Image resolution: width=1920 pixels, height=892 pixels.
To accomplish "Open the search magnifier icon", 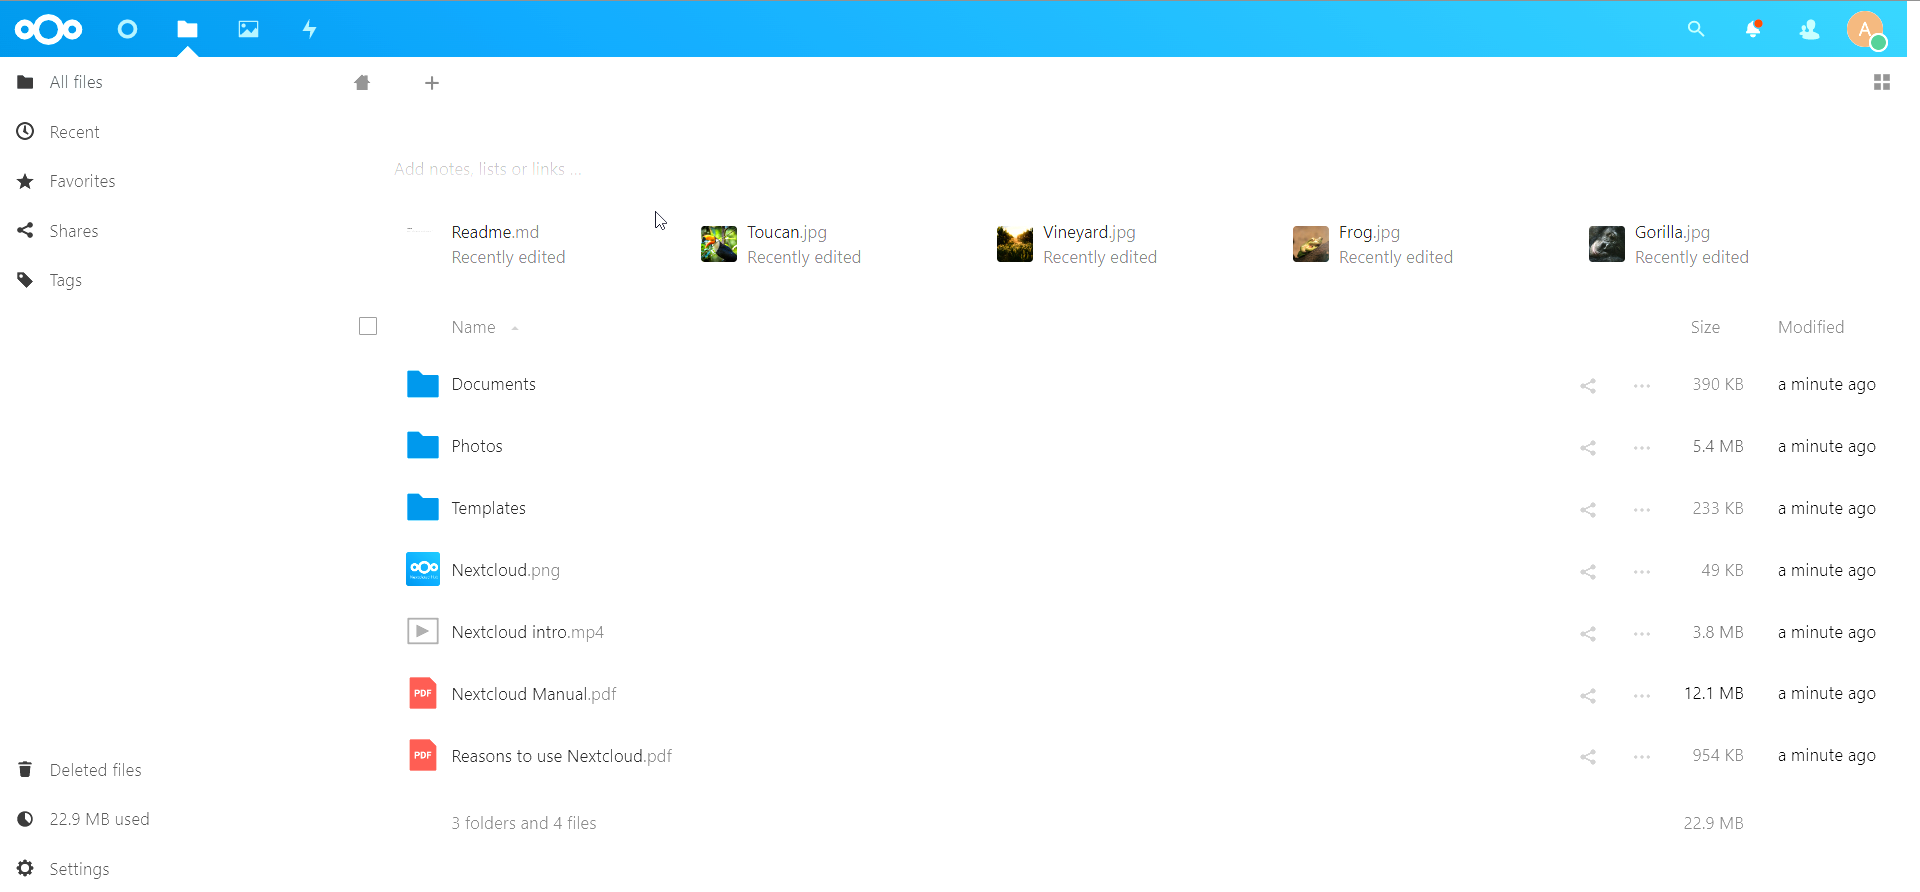I will point(1696,29).
